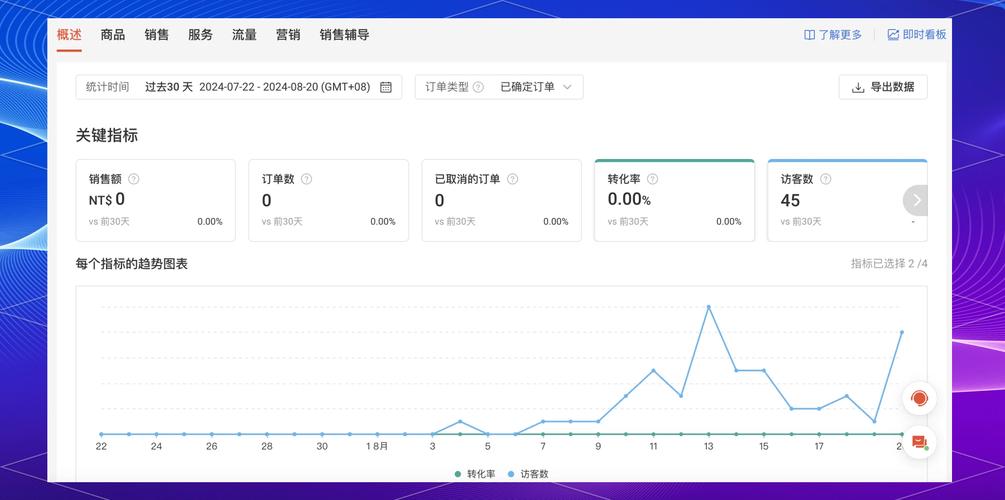Deselect the 转化率 metric card
The width and height of the screenshot is (1005, 500).
click(x=674, y=201)
